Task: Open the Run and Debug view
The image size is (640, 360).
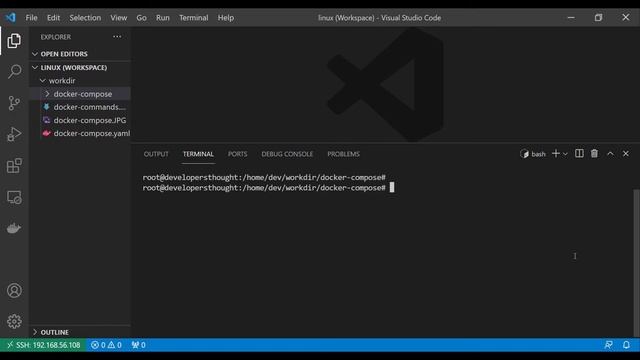Action: tap(14, 134)
